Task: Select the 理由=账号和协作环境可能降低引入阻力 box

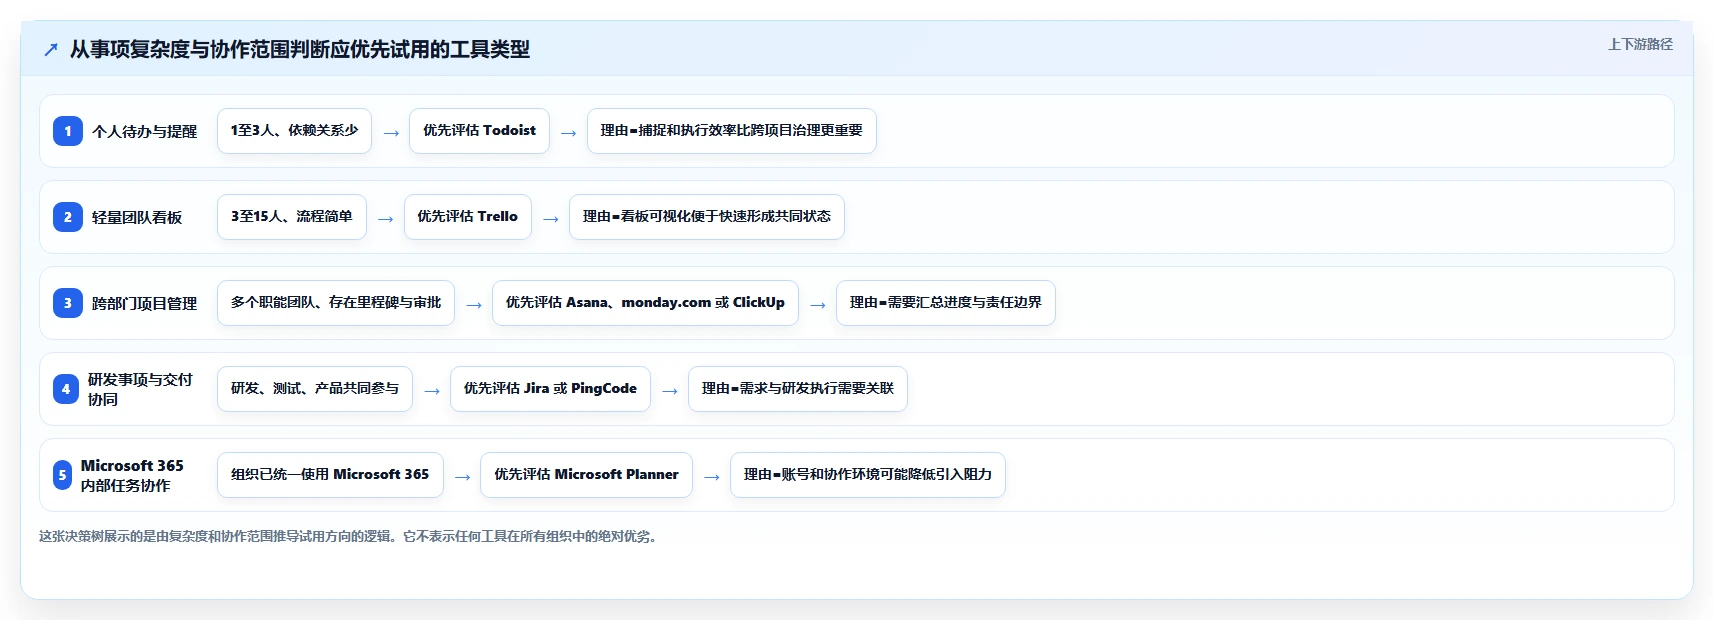Action: (868, 475)
